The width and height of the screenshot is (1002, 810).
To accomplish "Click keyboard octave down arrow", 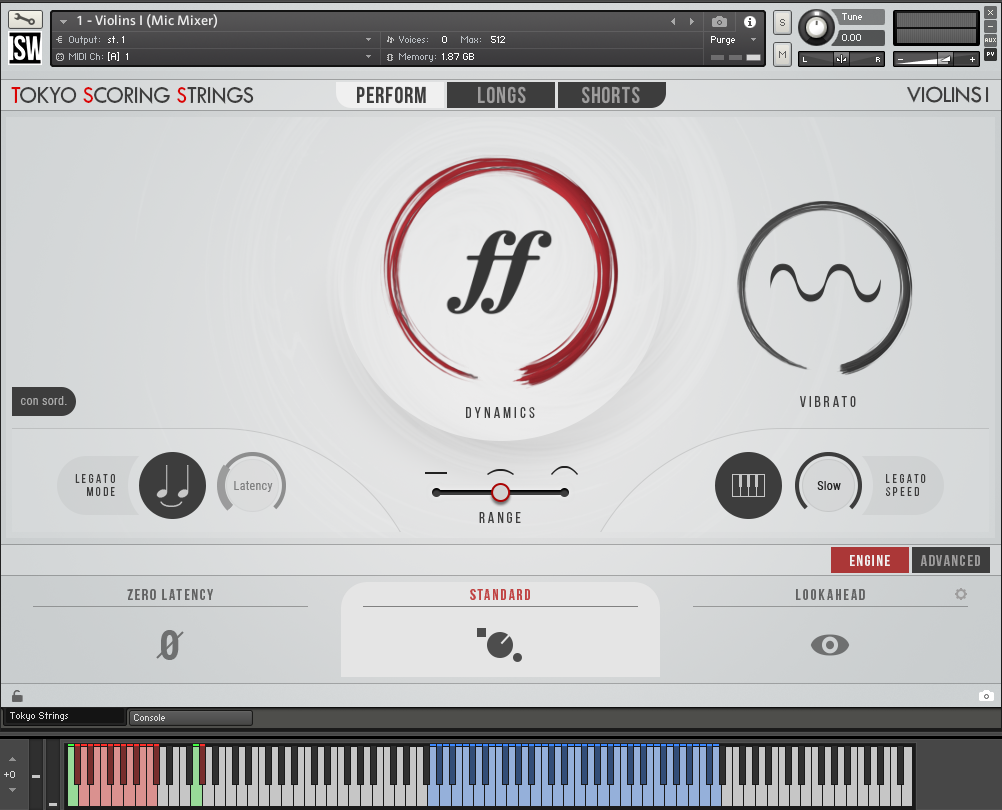I will 12,790.
